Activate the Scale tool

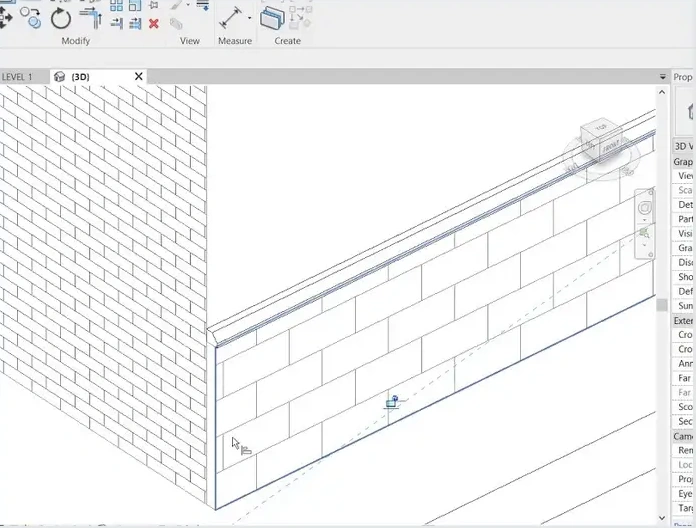coord(135,5)
